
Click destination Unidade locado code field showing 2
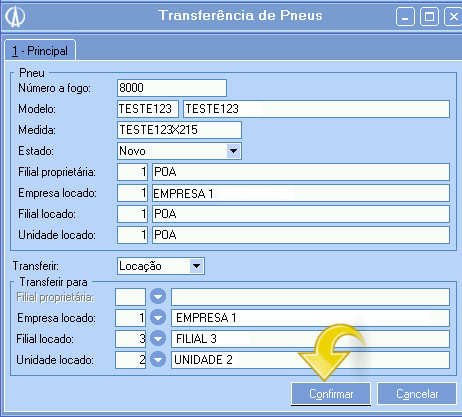click(x=131, y=360)
